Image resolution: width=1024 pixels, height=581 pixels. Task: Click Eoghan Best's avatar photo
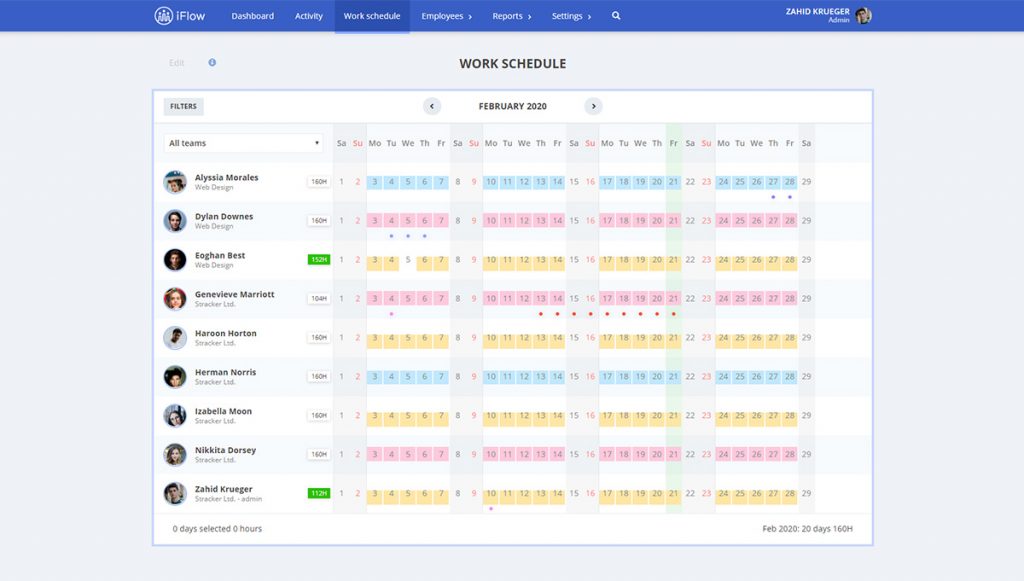175,260
